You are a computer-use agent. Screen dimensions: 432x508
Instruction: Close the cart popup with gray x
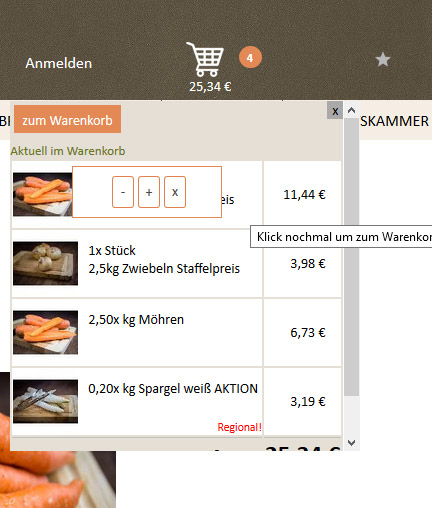tap(335, 111)
